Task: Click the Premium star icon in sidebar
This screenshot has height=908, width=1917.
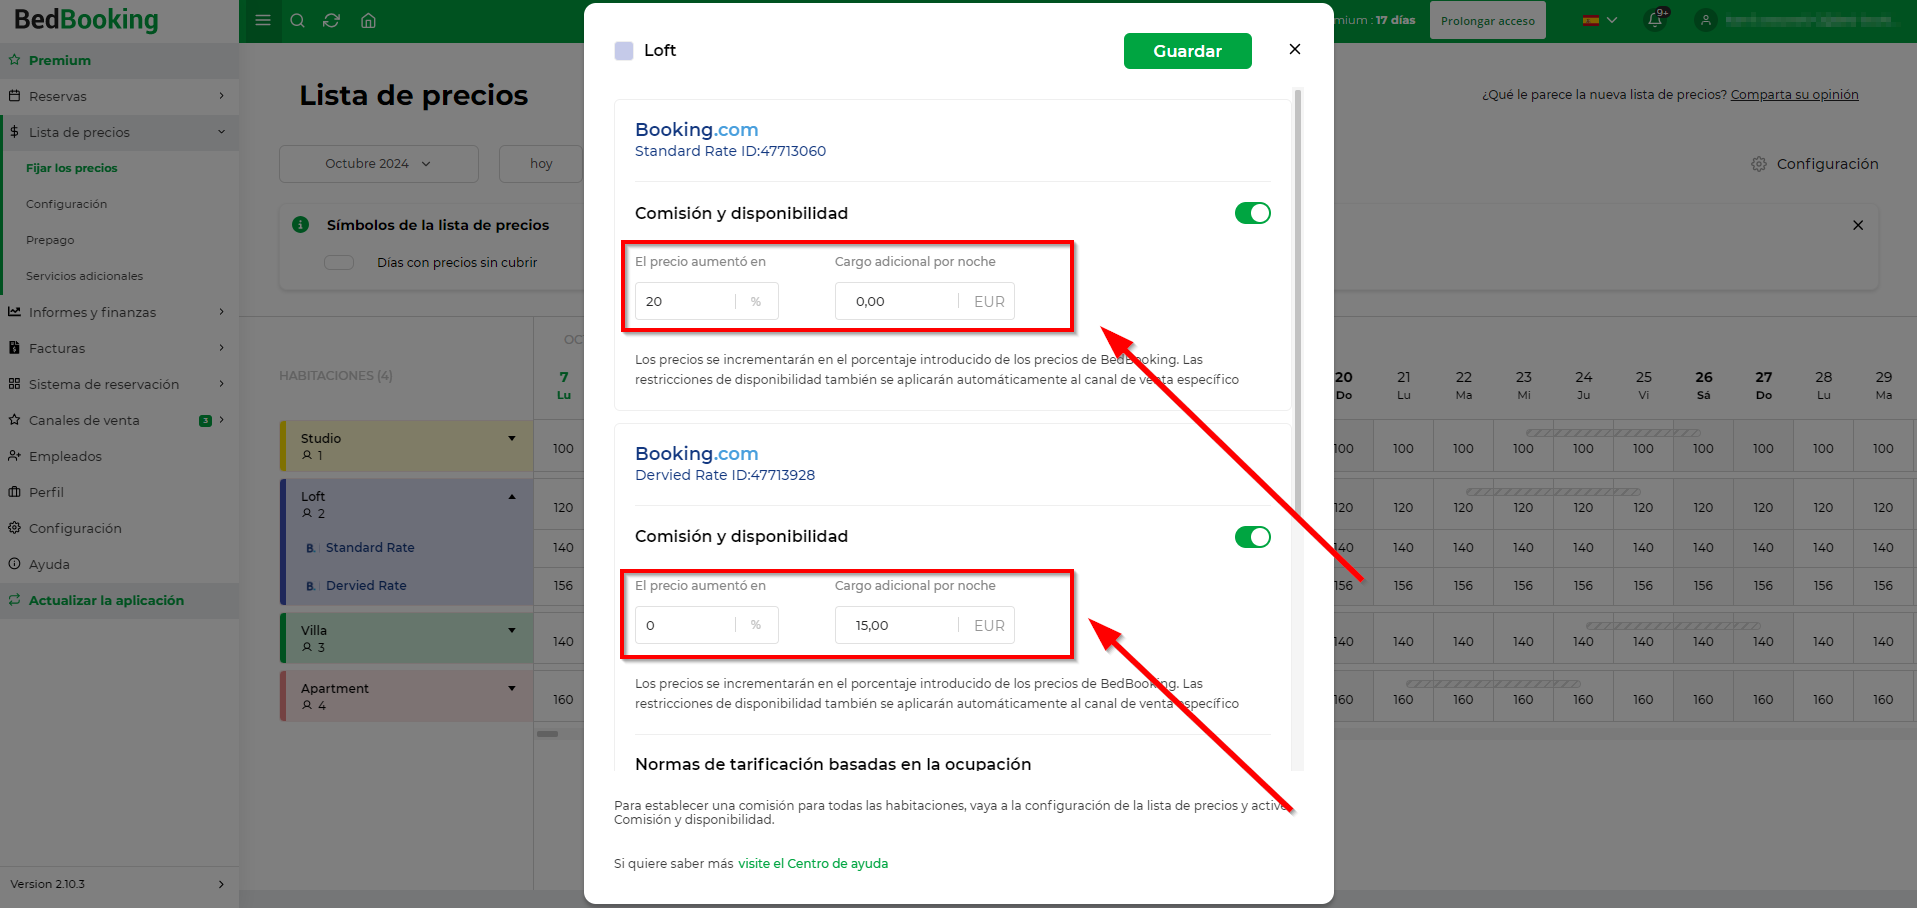Action: pos(15,60)
